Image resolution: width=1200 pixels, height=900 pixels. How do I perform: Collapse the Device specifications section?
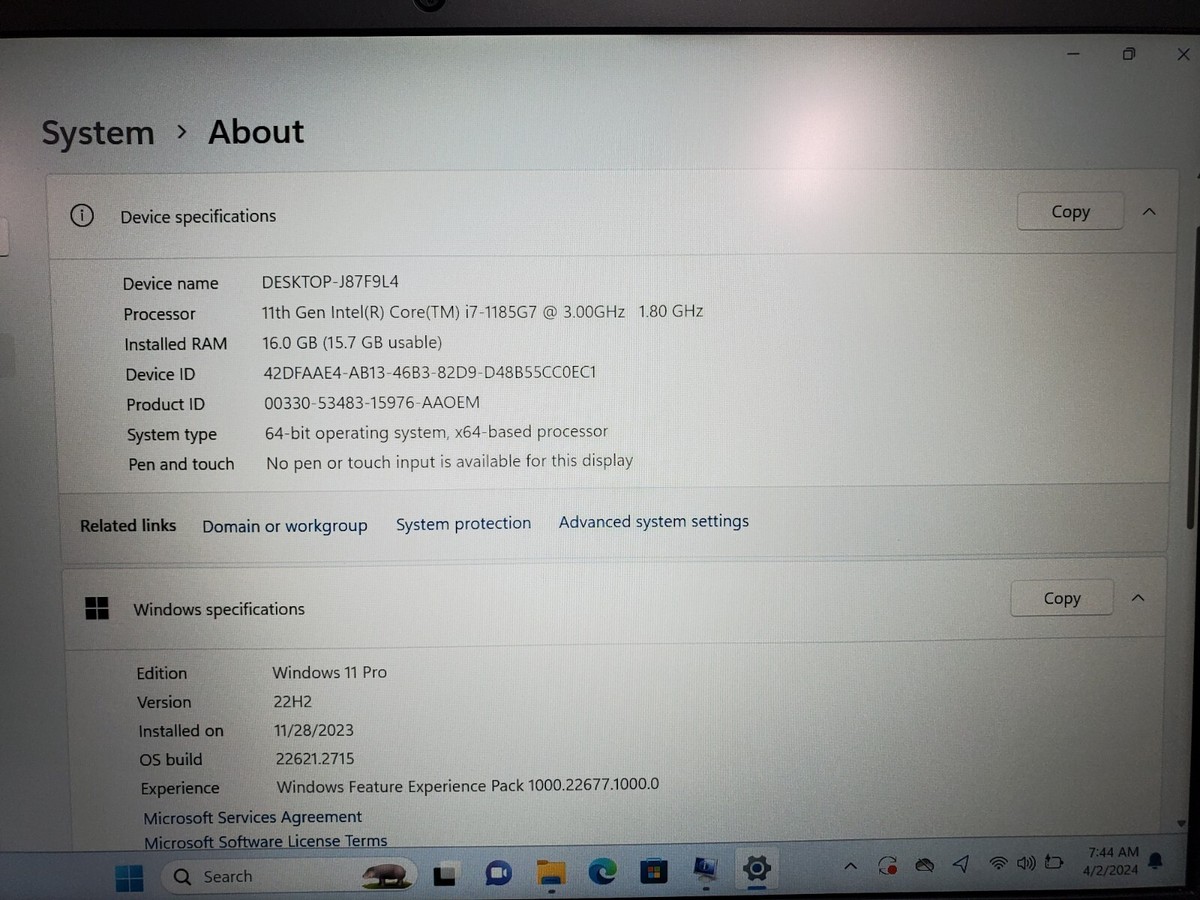tap(1149, 212)
